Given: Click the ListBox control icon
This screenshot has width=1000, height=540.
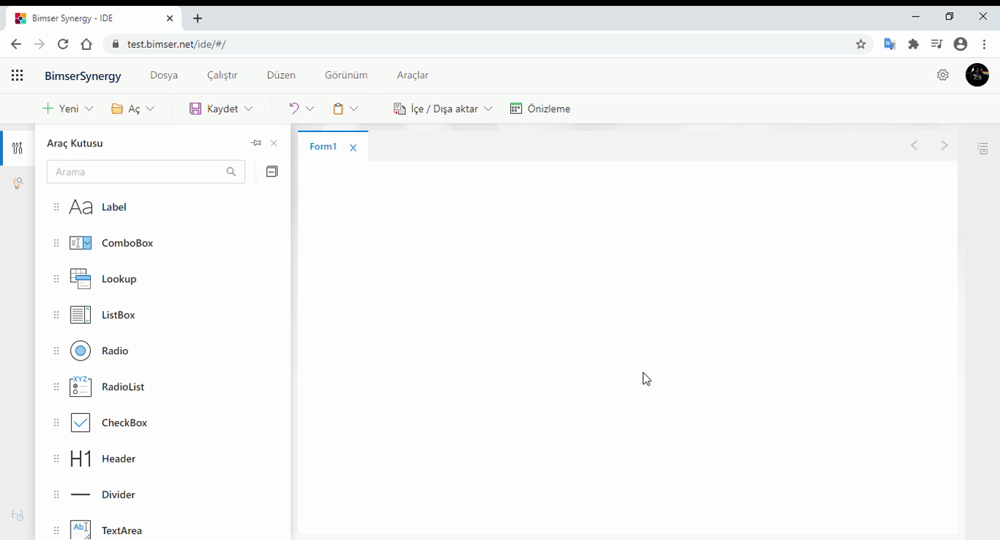Looking at the screenshot, I should pos(80,315).
